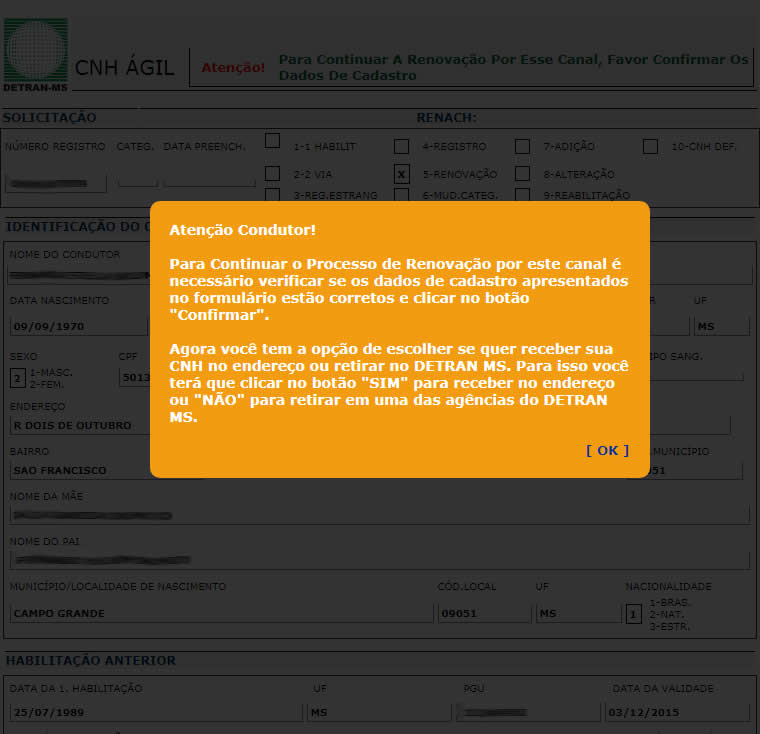Screen dimensions: 760x734
Task: Check the 9-REABILITAÇÃO checkbox
Action: point(522,195)
